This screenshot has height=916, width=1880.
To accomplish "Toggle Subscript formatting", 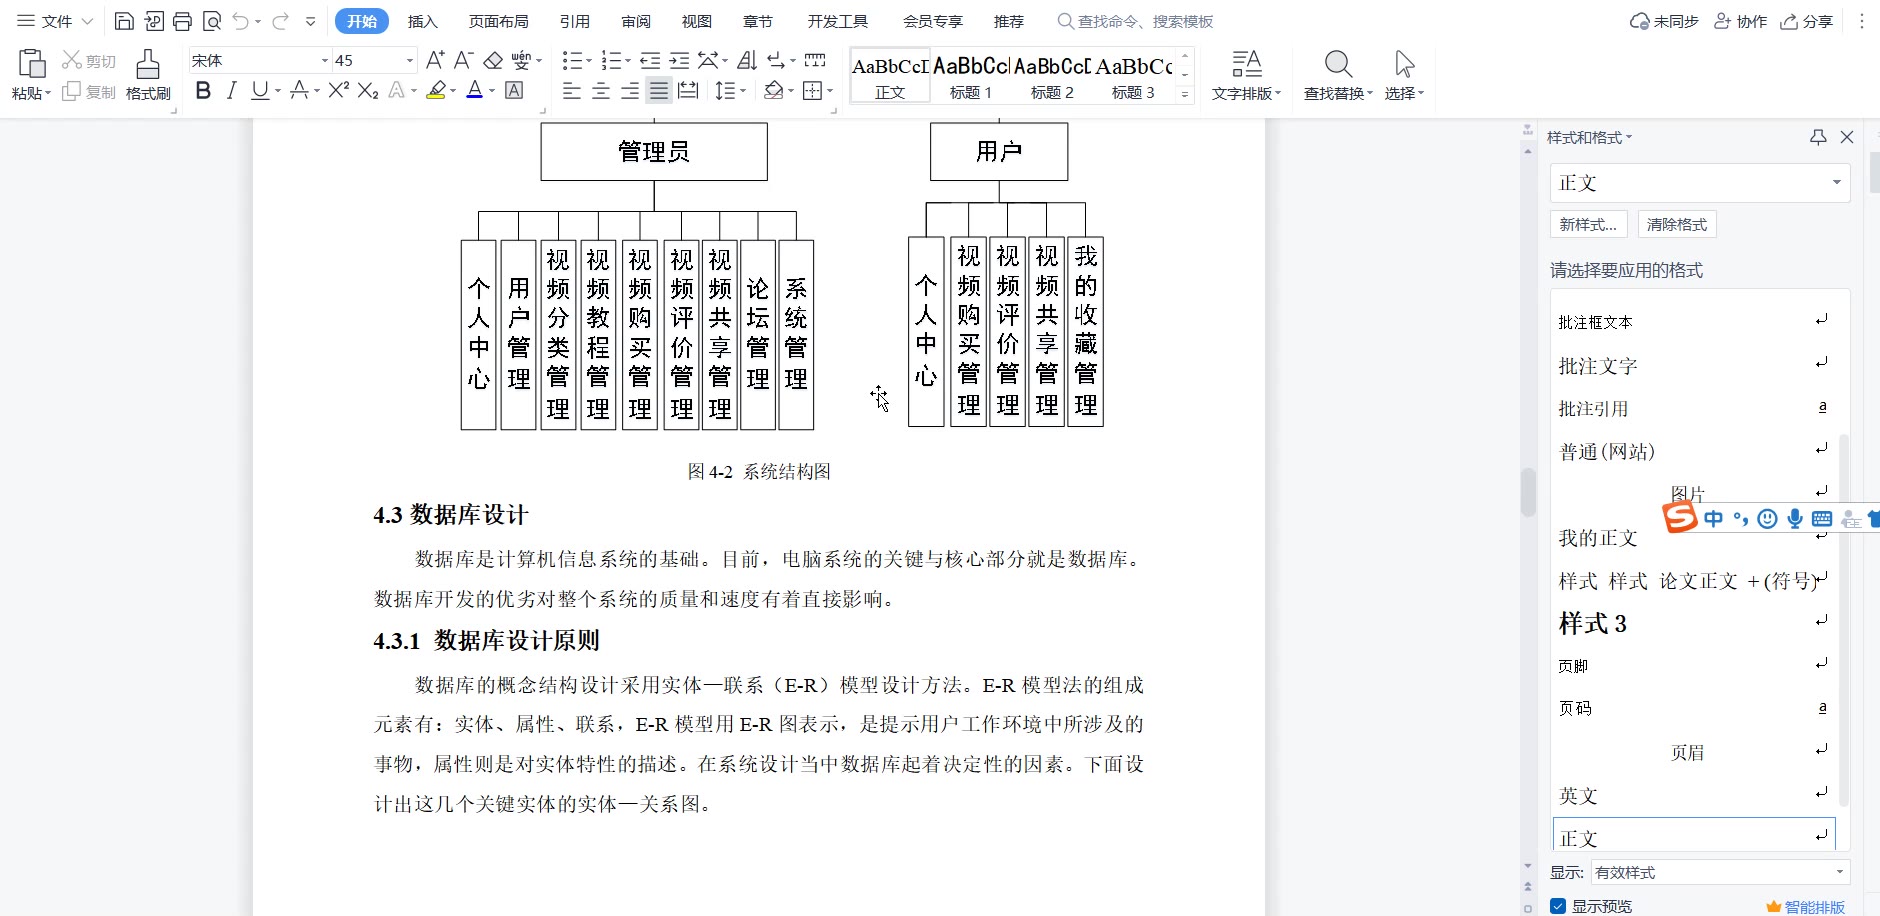I will click(368, 91).
